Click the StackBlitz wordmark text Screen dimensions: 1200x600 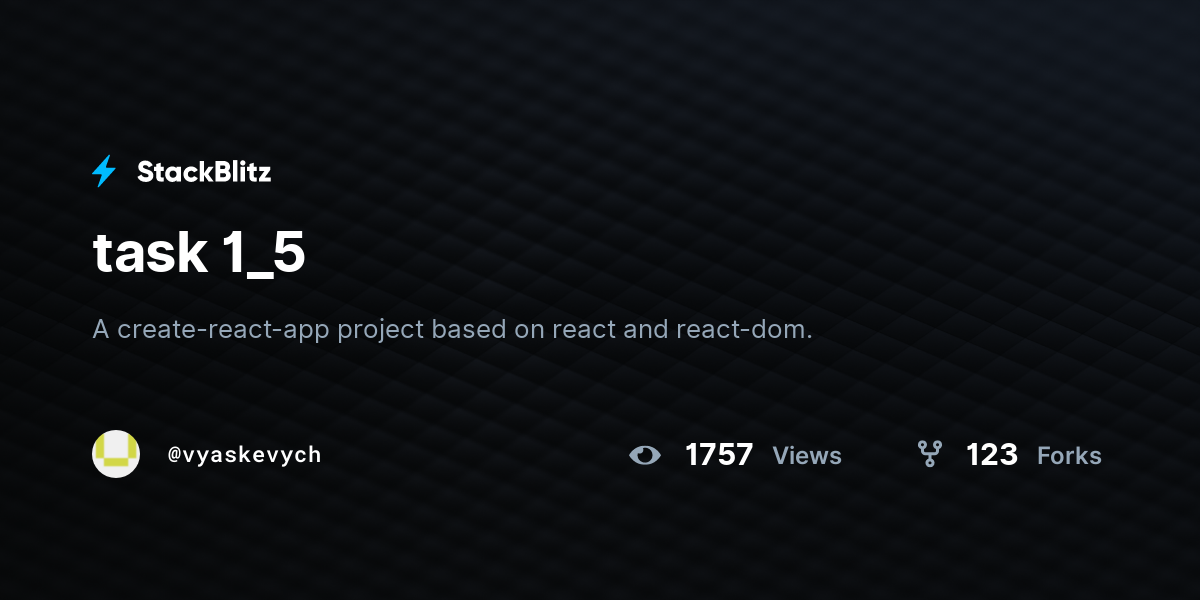tap(204, 172)
